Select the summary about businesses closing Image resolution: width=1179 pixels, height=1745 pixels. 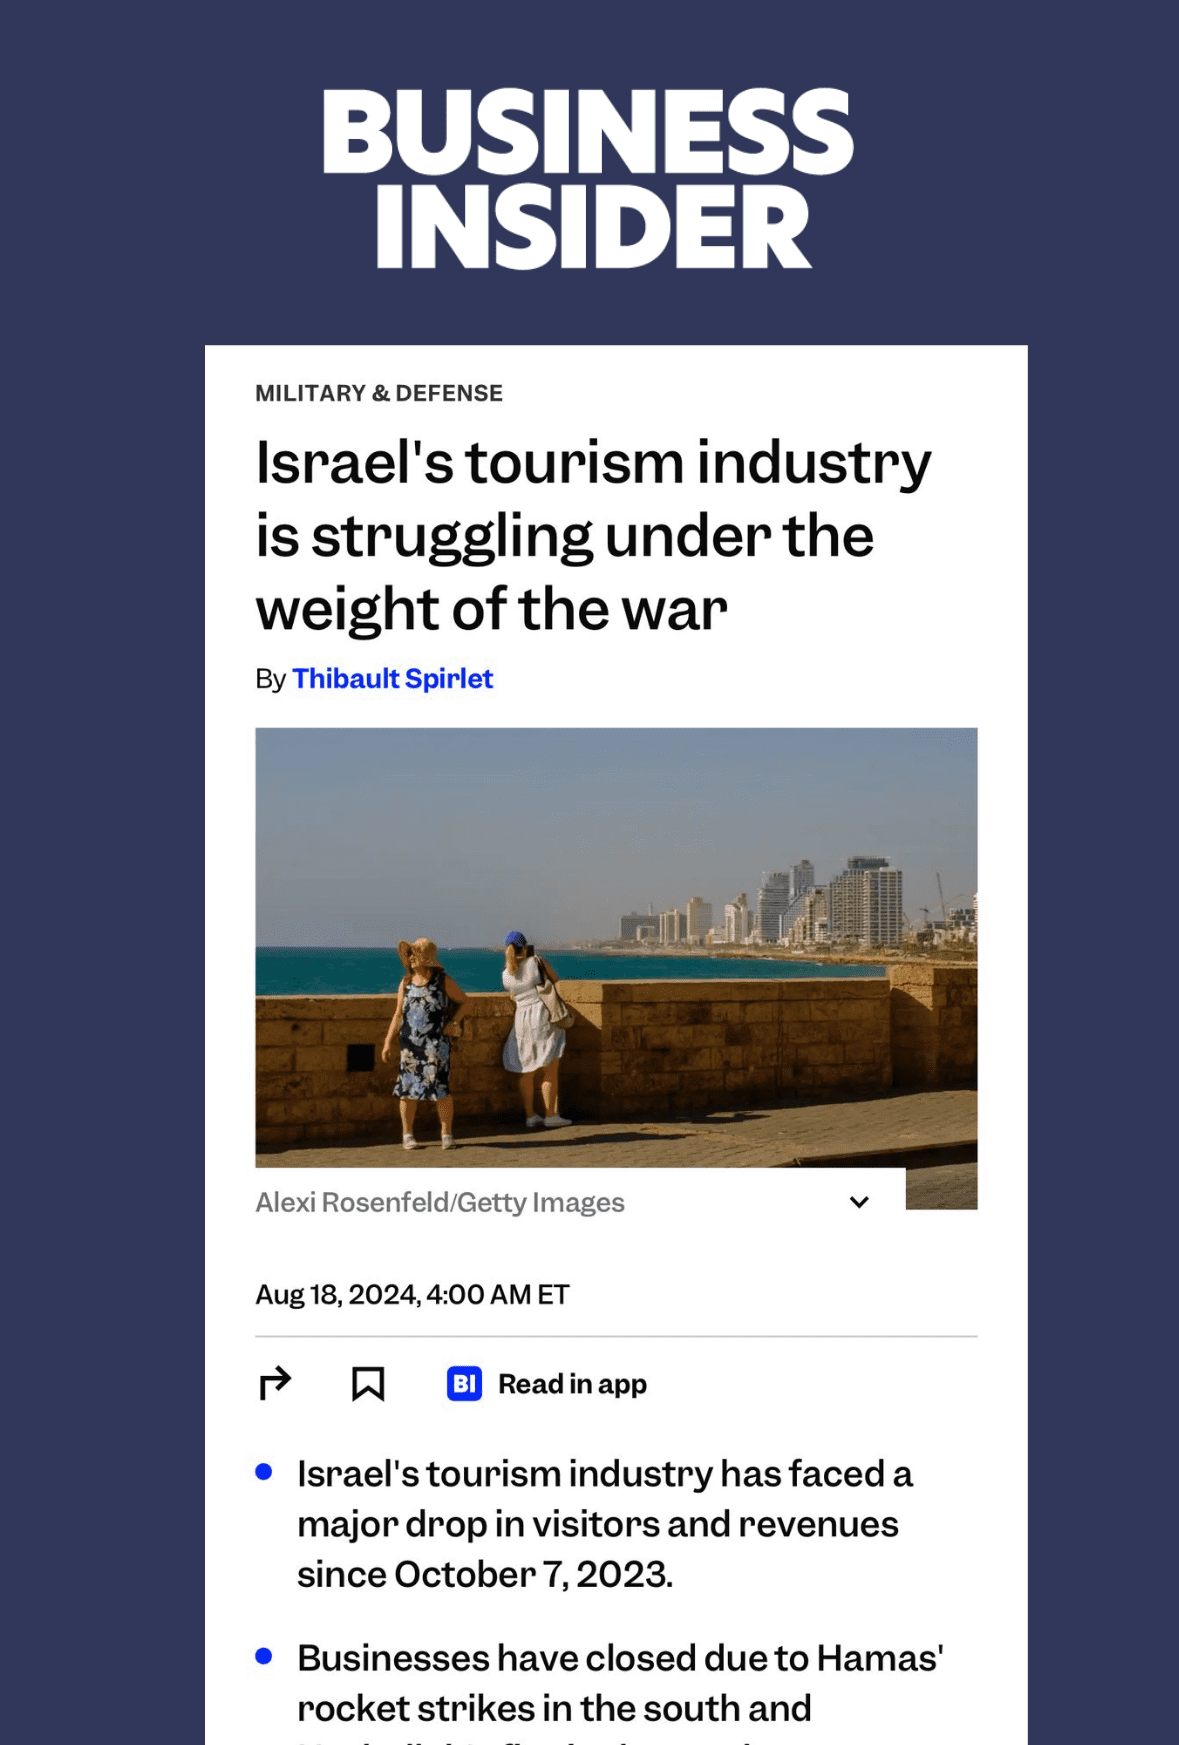620,1690
